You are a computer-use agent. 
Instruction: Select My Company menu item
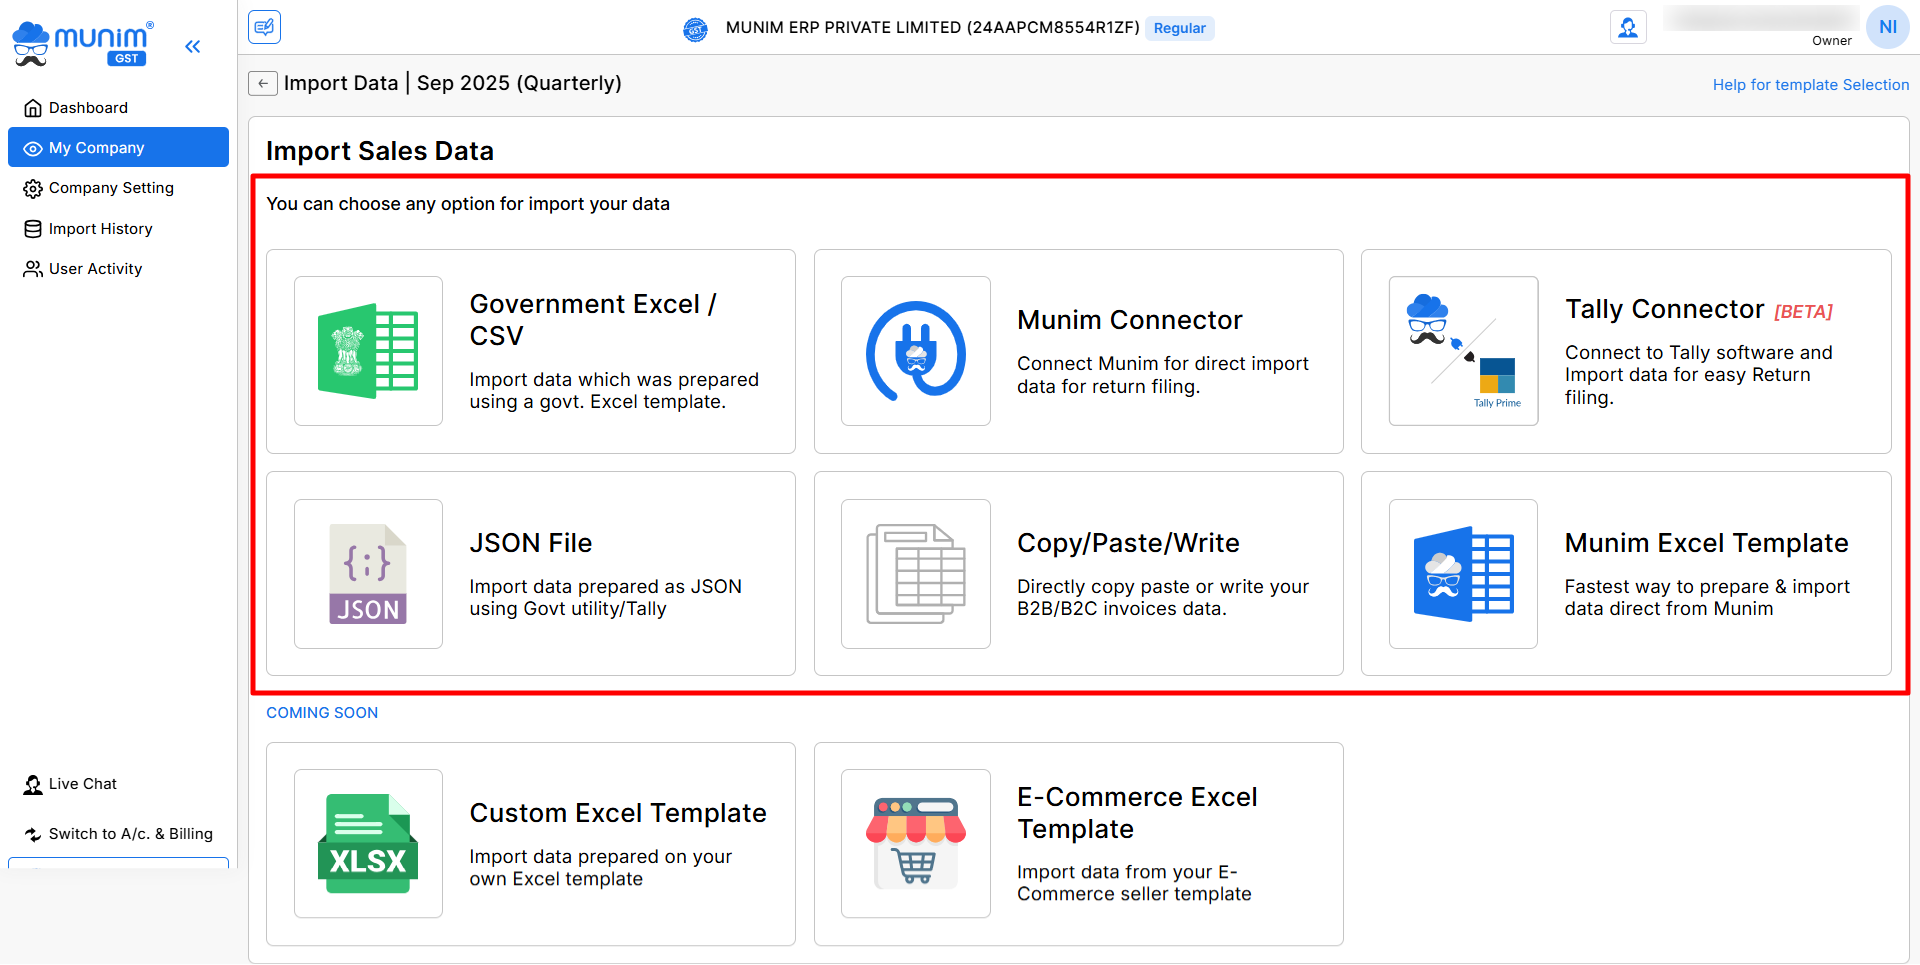[97, 148]
